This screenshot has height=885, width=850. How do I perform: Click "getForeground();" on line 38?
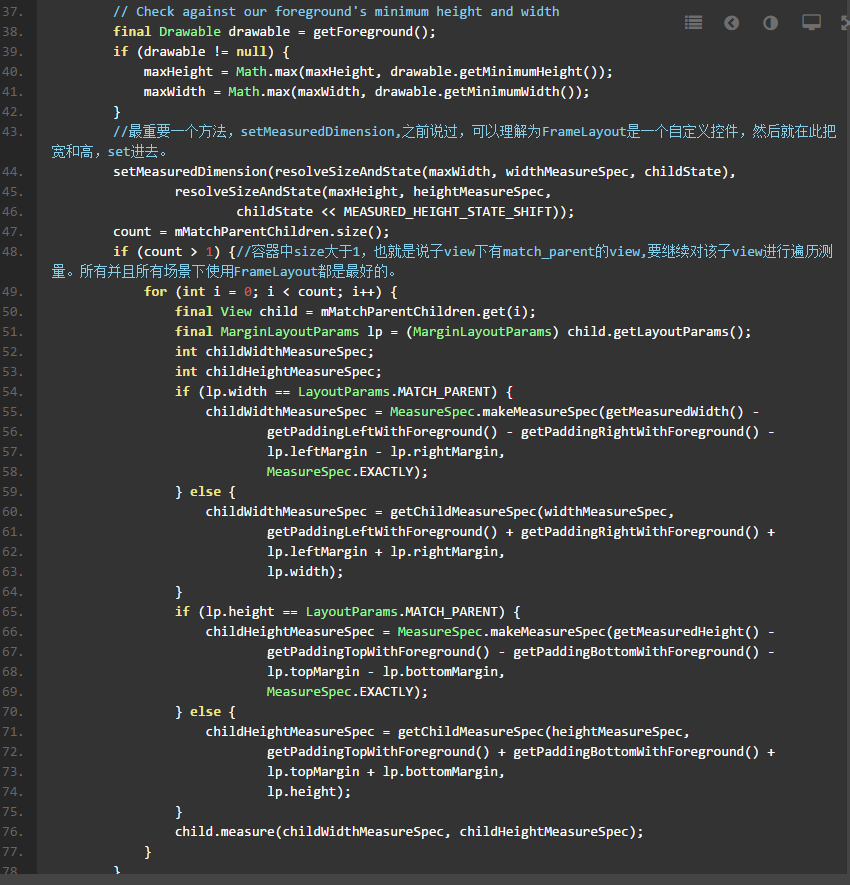(374, 32)
